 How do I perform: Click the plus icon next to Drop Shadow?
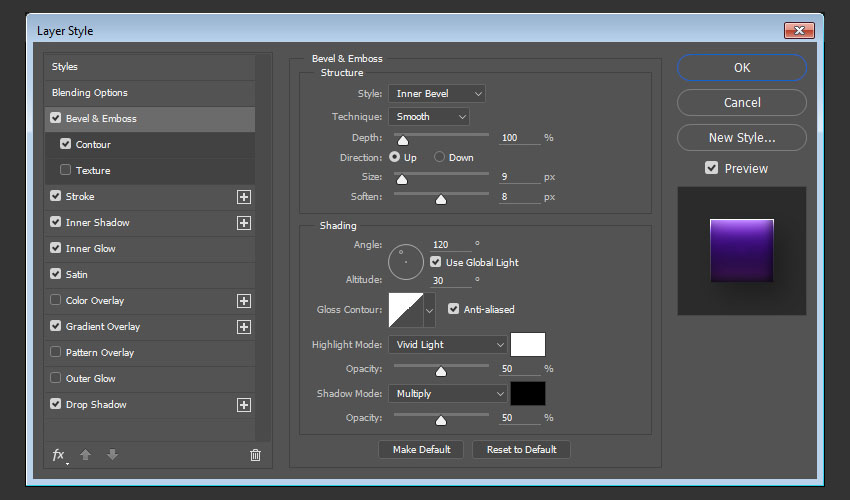(x=243, y=405)
